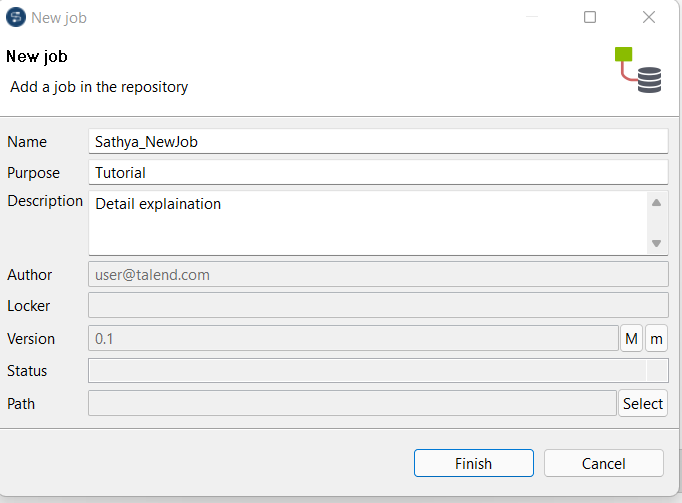
Task: Focus the Purpose field with Tutorial
Action: [x=378, y=172]
